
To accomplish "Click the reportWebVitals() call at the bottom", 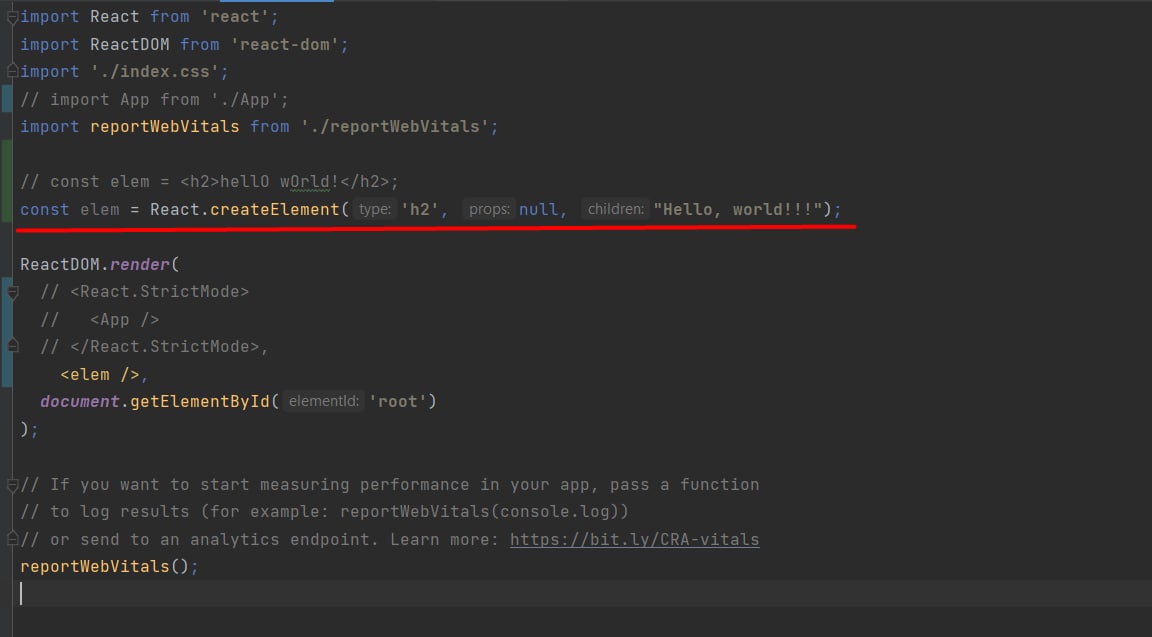I will [109, 567].
